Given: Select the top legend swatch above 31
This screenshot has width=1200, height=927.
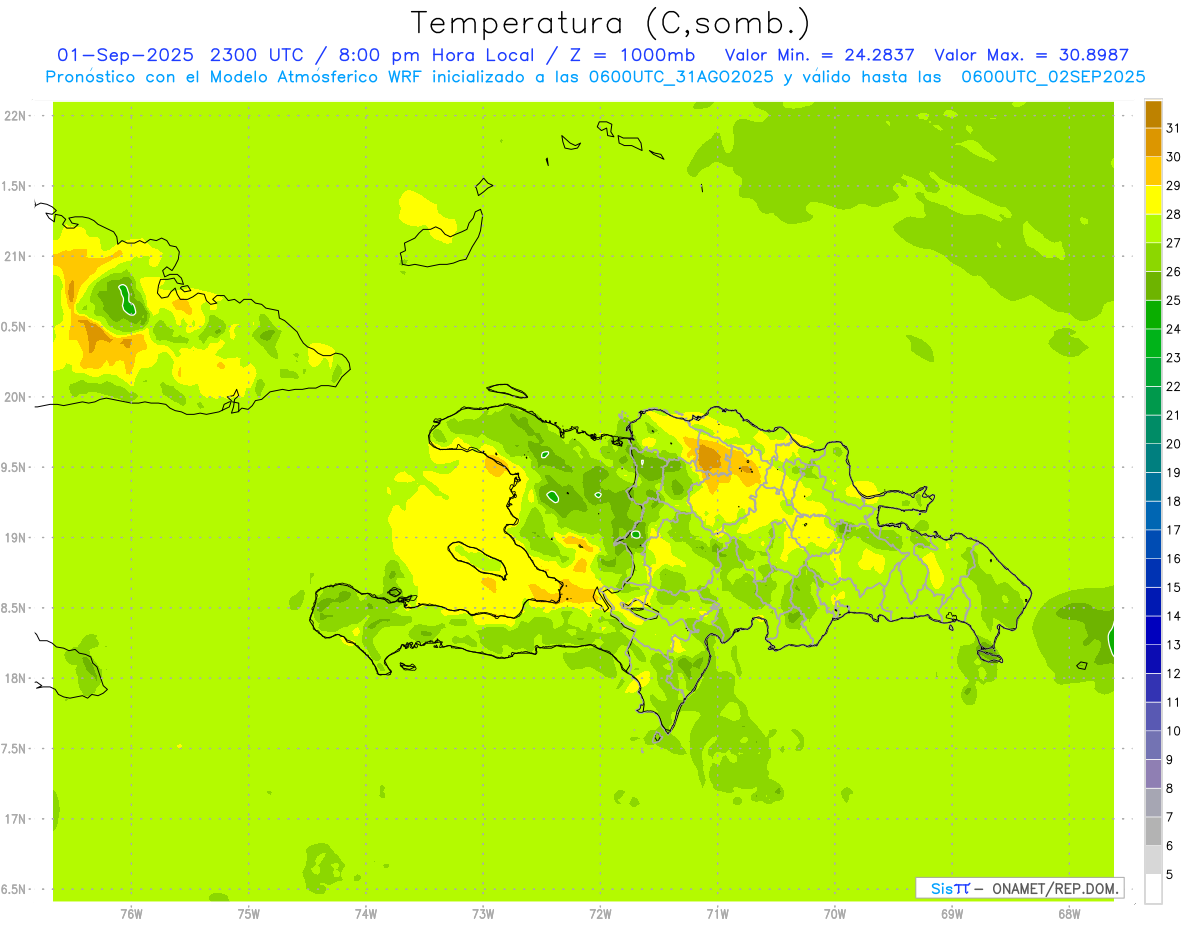Looking at the screenshot, I should click(1153, 114).
